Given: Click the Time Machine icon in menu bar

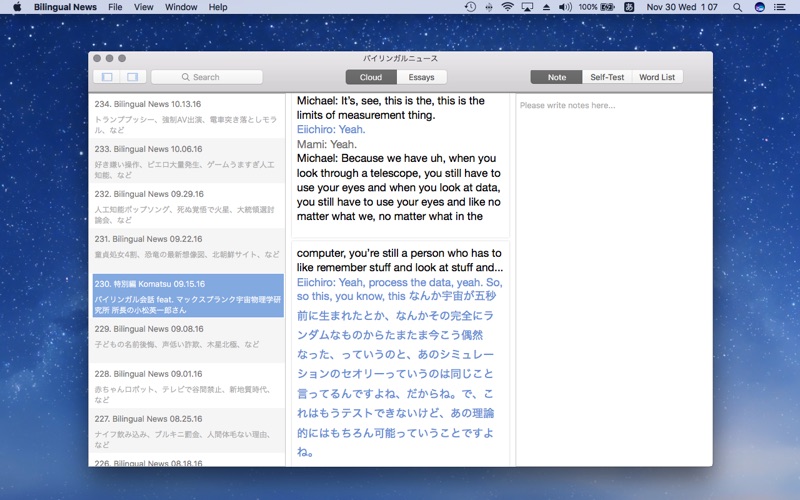Looking at the screenshot, I should click(x=470, y=7).
